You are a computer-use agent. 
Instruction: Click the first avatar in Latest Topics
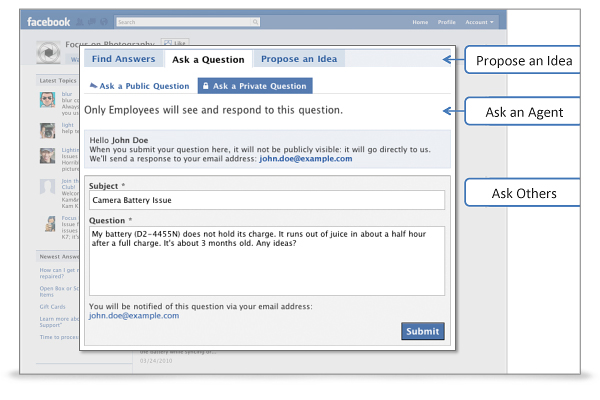[x=47, y=99]
